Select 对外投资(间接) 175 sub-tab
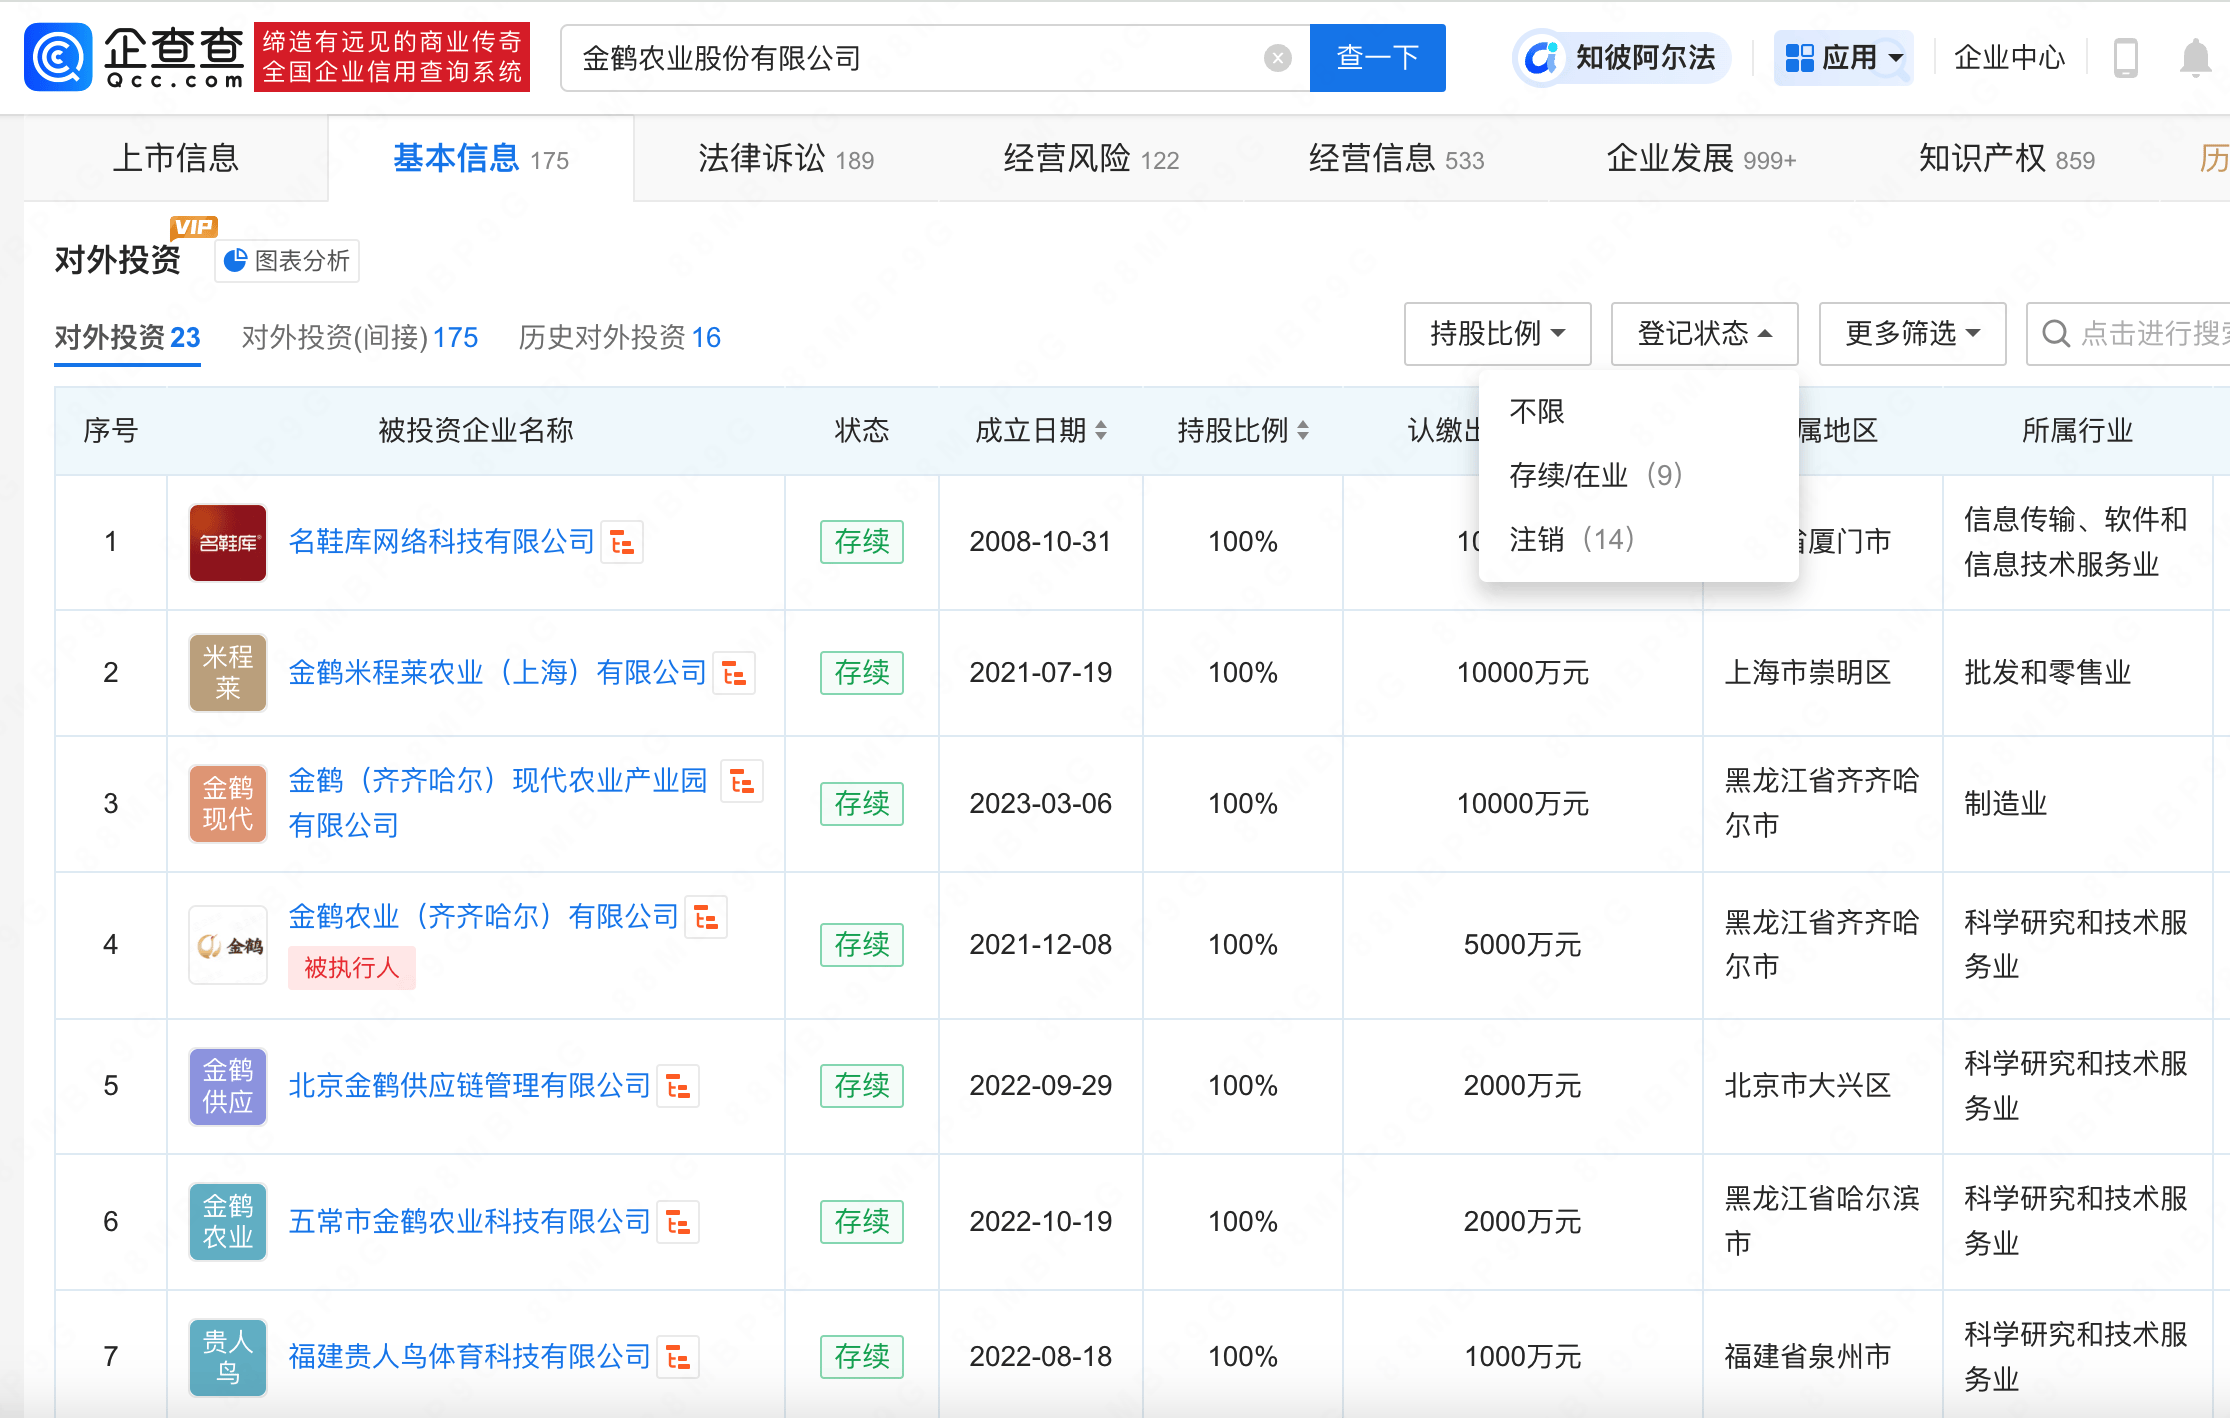The height and width of the screenshot is (1418, 2230). [x=360, y=337]
